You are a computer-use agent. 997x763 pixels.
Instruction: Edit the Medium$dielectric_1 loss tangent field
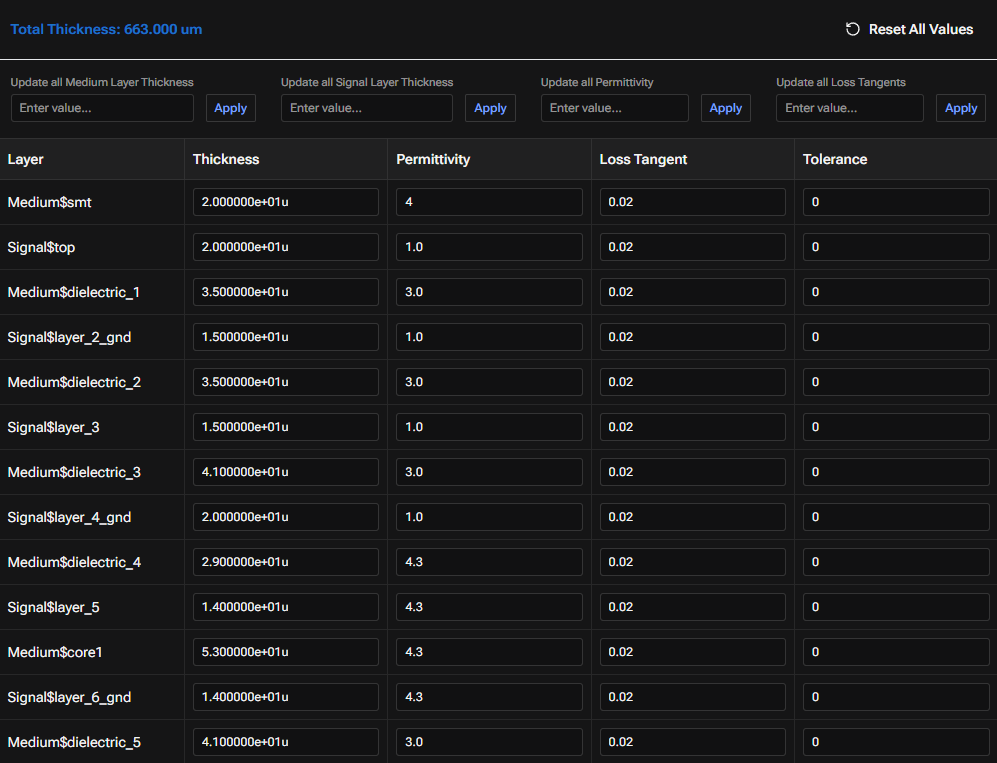(x=692, y=292)
